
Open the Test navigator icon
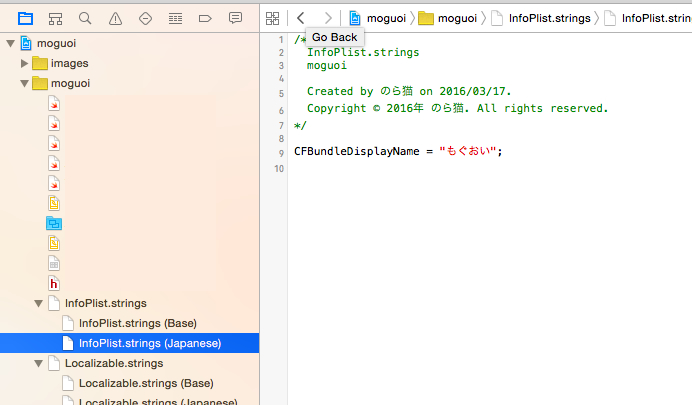click(x=145, y=18)
